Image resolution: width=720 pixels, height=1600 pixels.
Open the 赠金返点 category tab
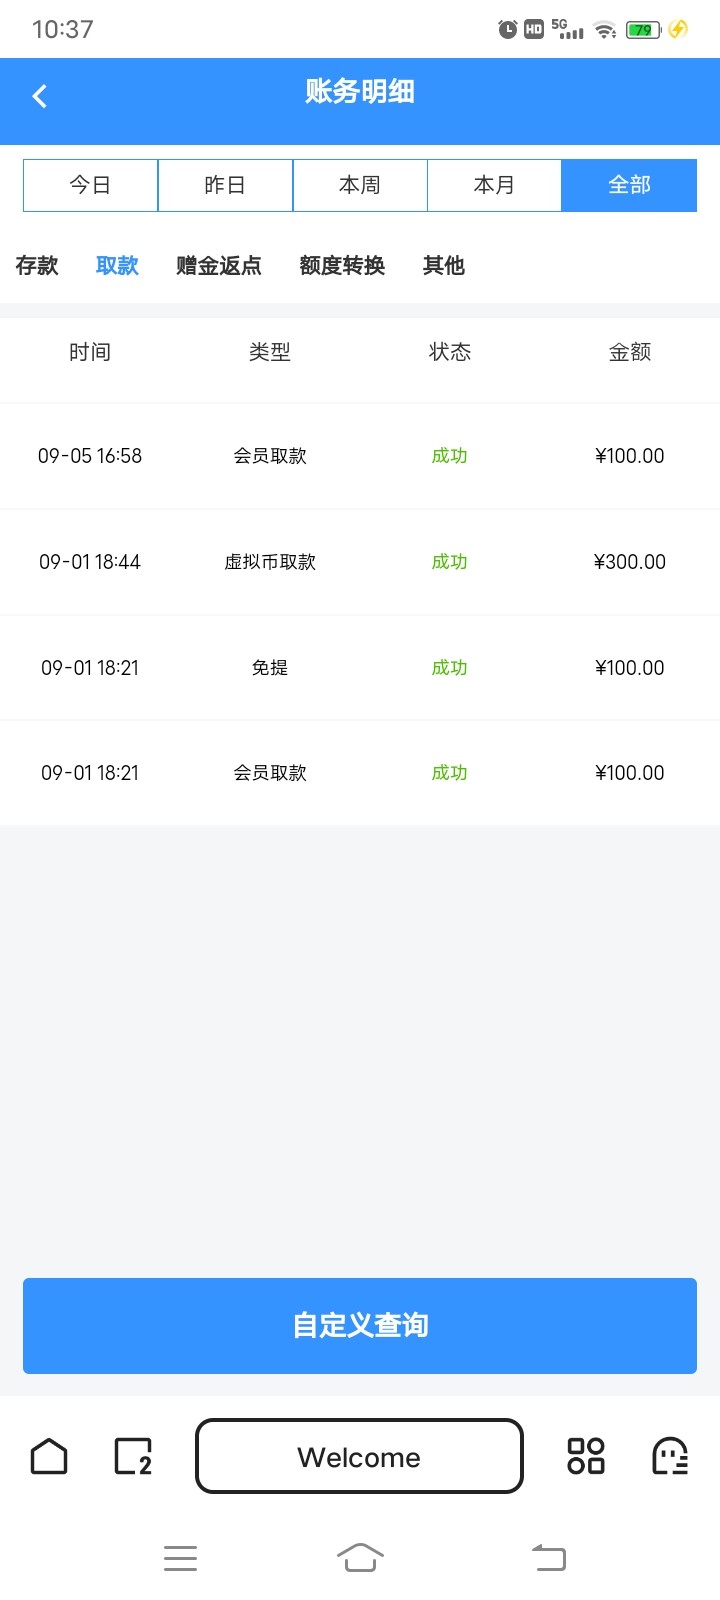[219, 266]
